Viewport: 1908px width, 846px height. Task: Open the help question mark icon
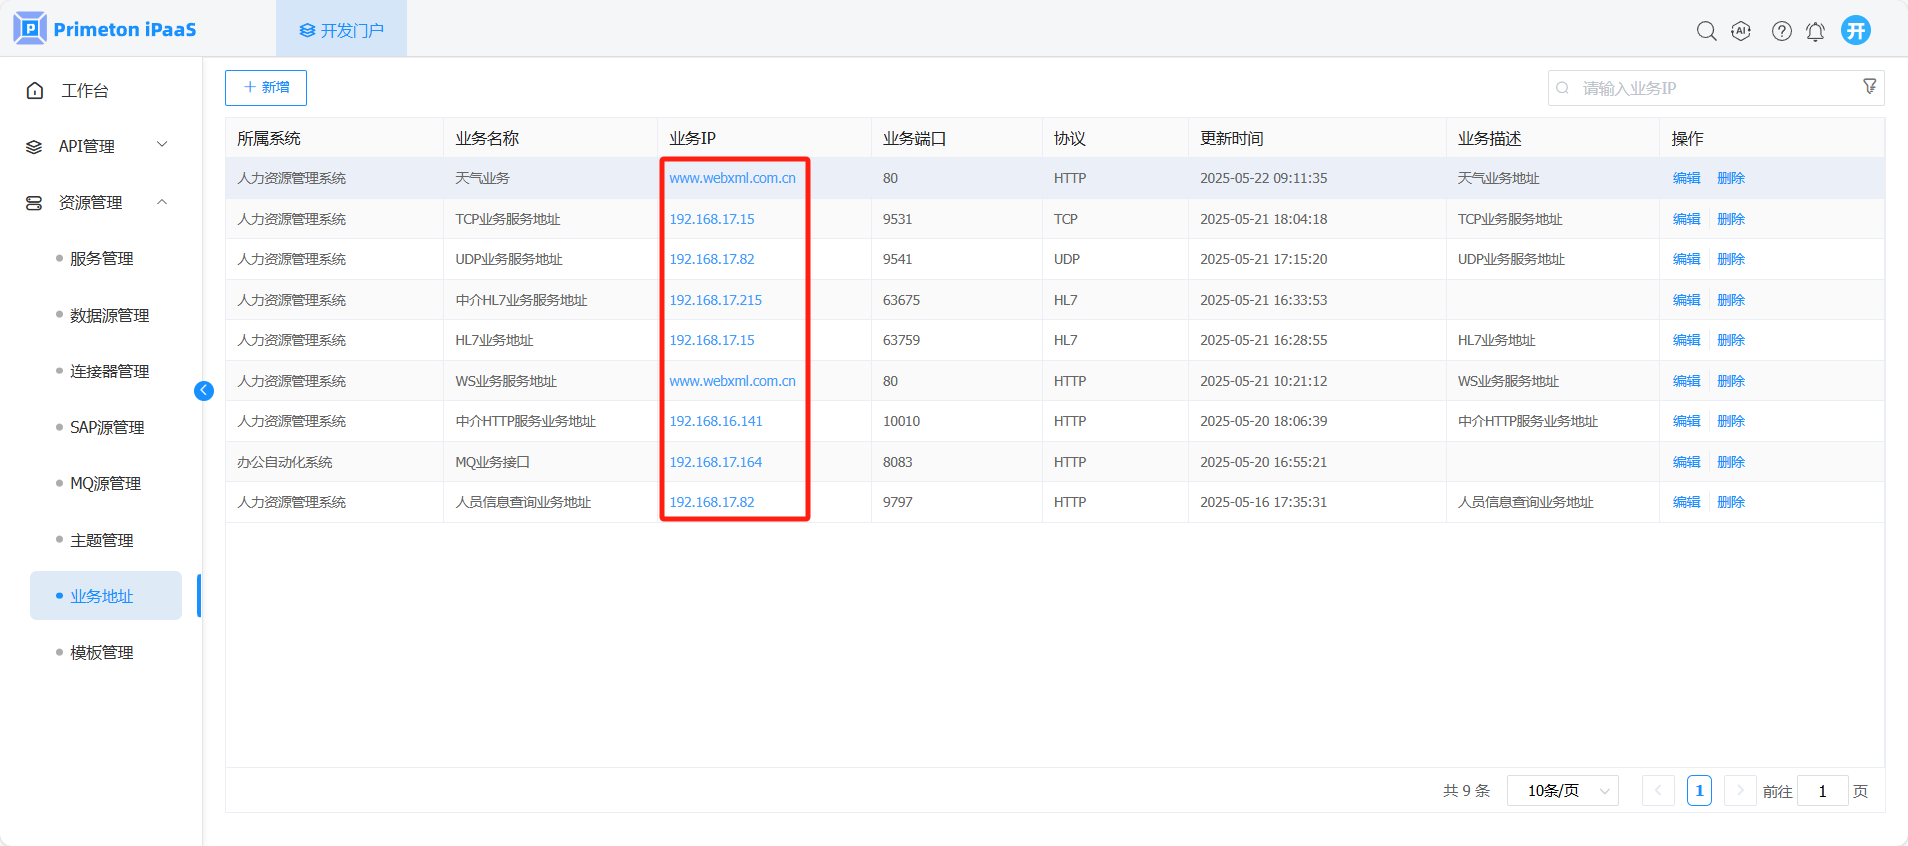1781,31
